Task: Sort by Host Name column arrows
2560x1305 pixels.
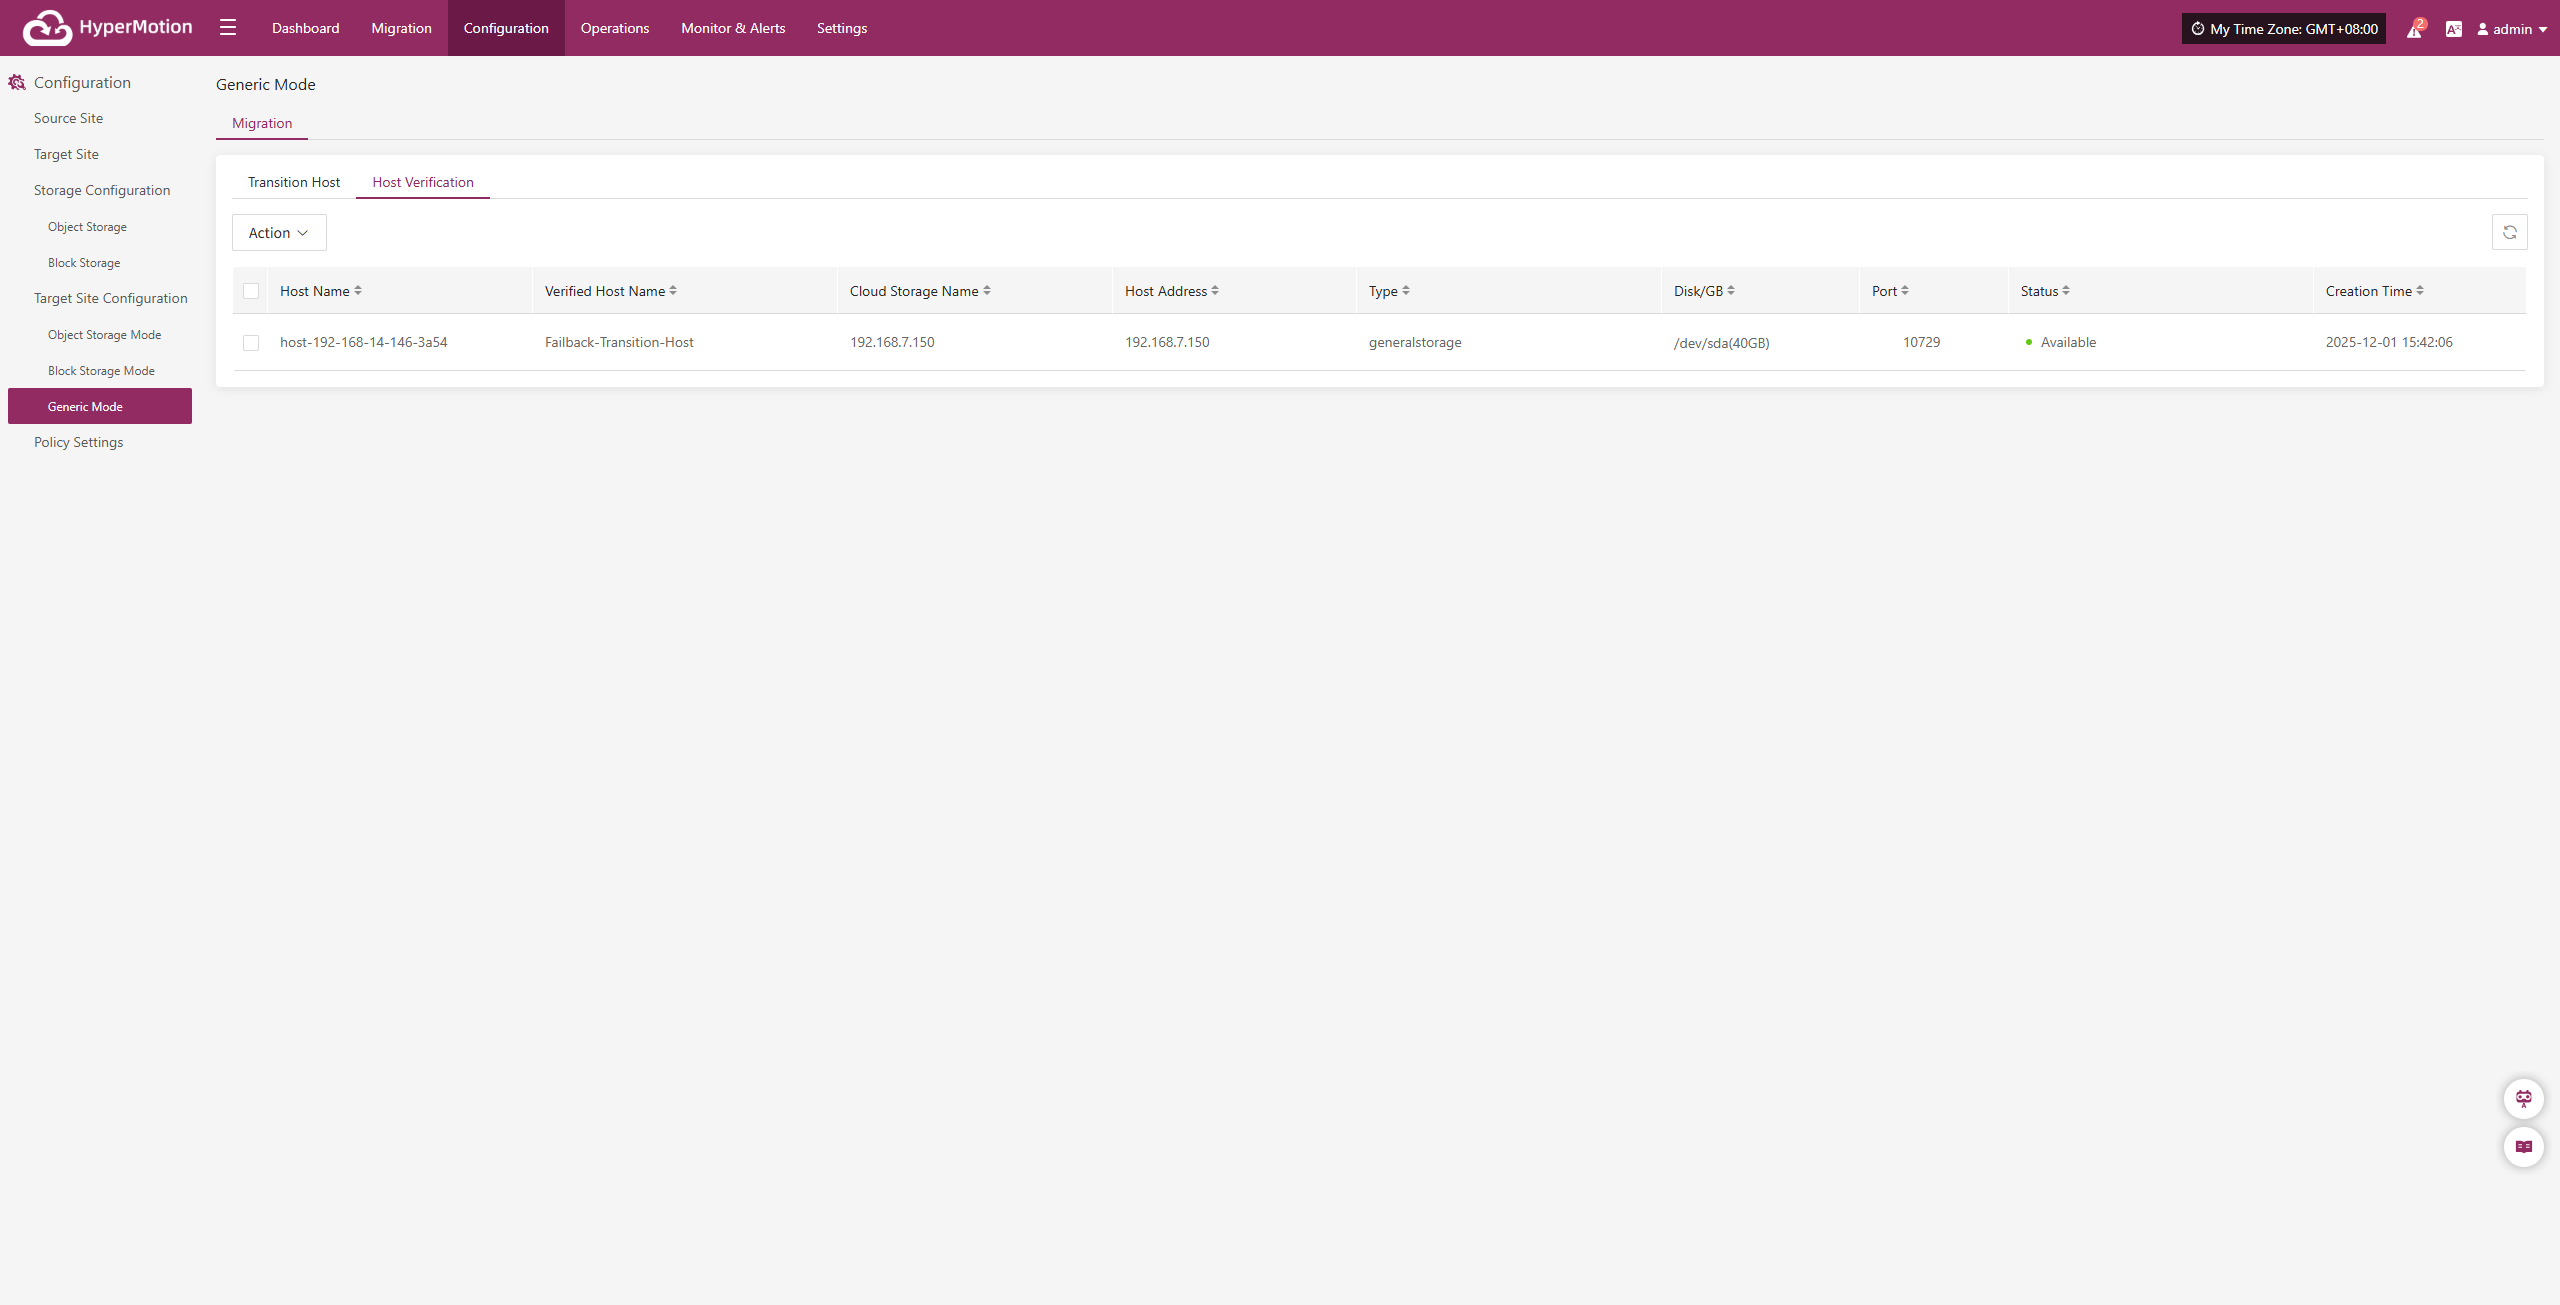Action: 358,291
